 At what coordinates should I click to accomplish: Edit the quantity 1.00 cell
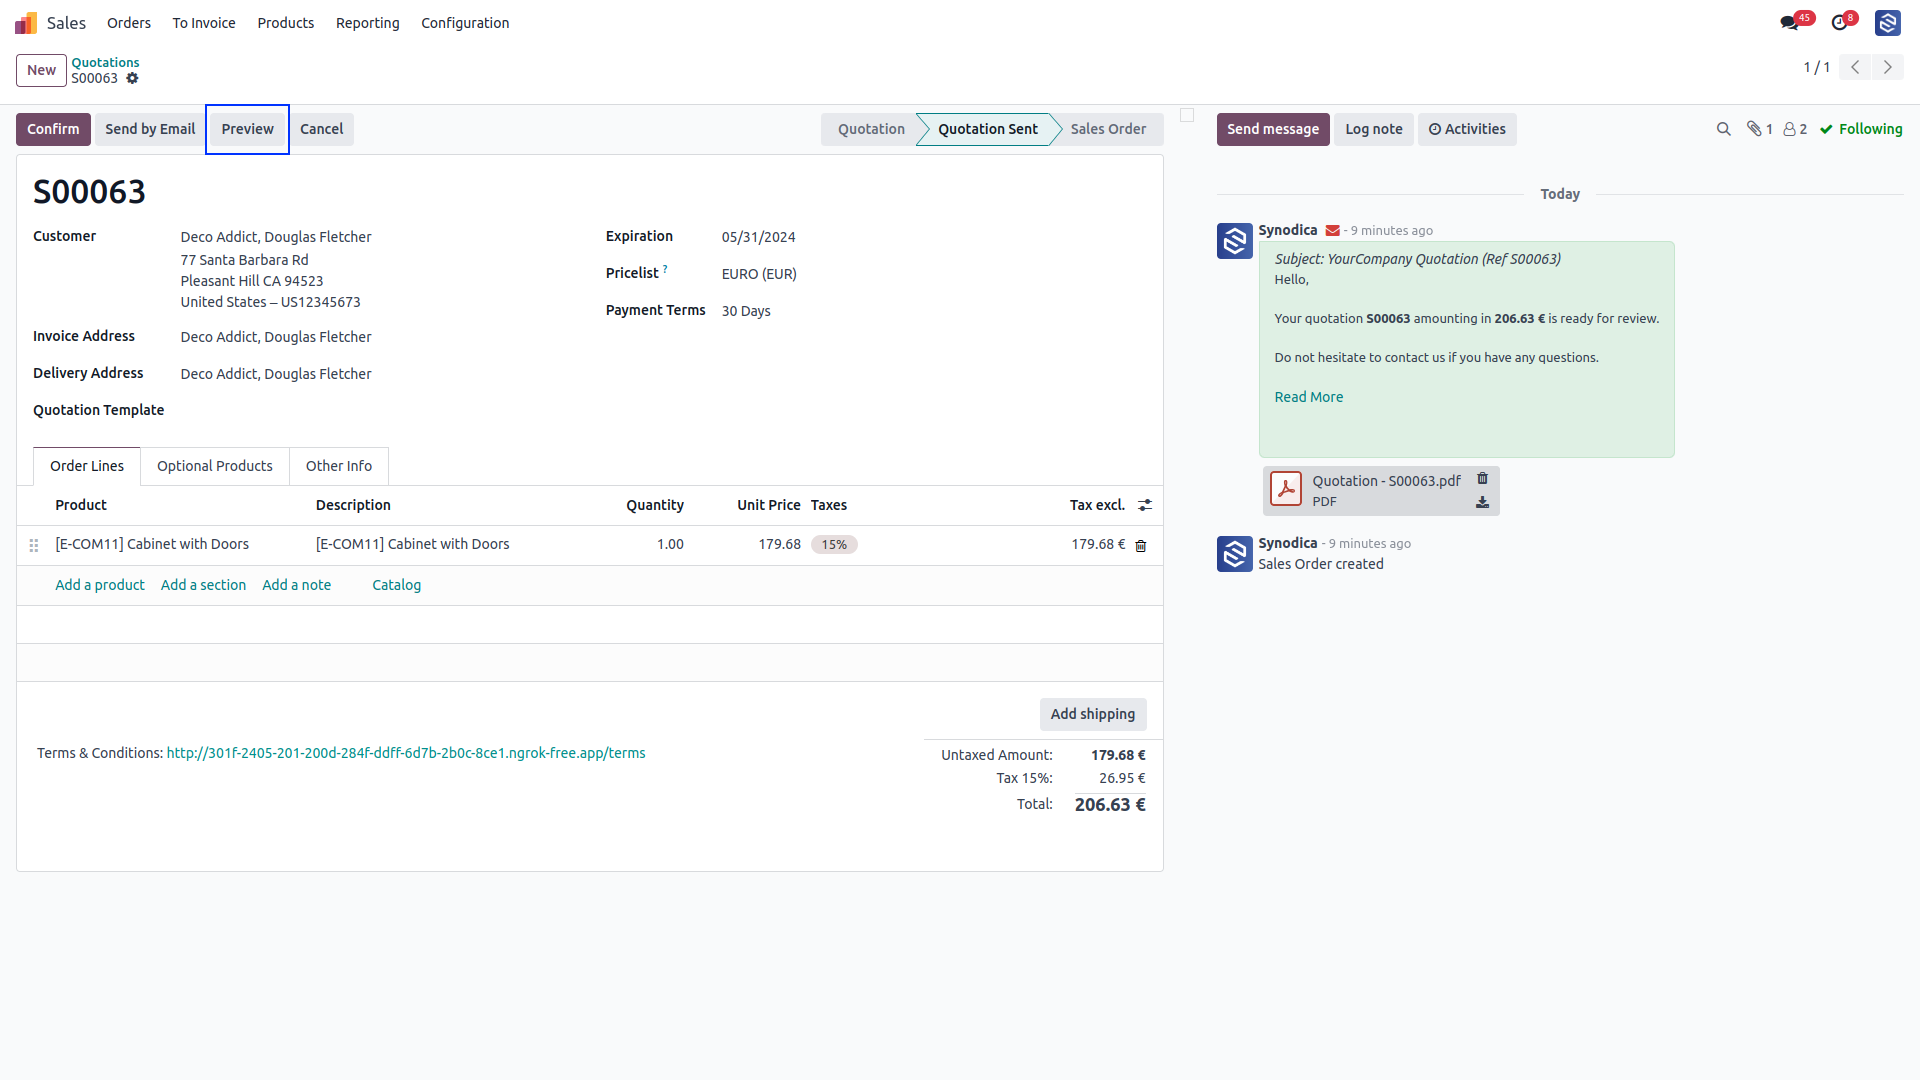[x=670, y=544]
